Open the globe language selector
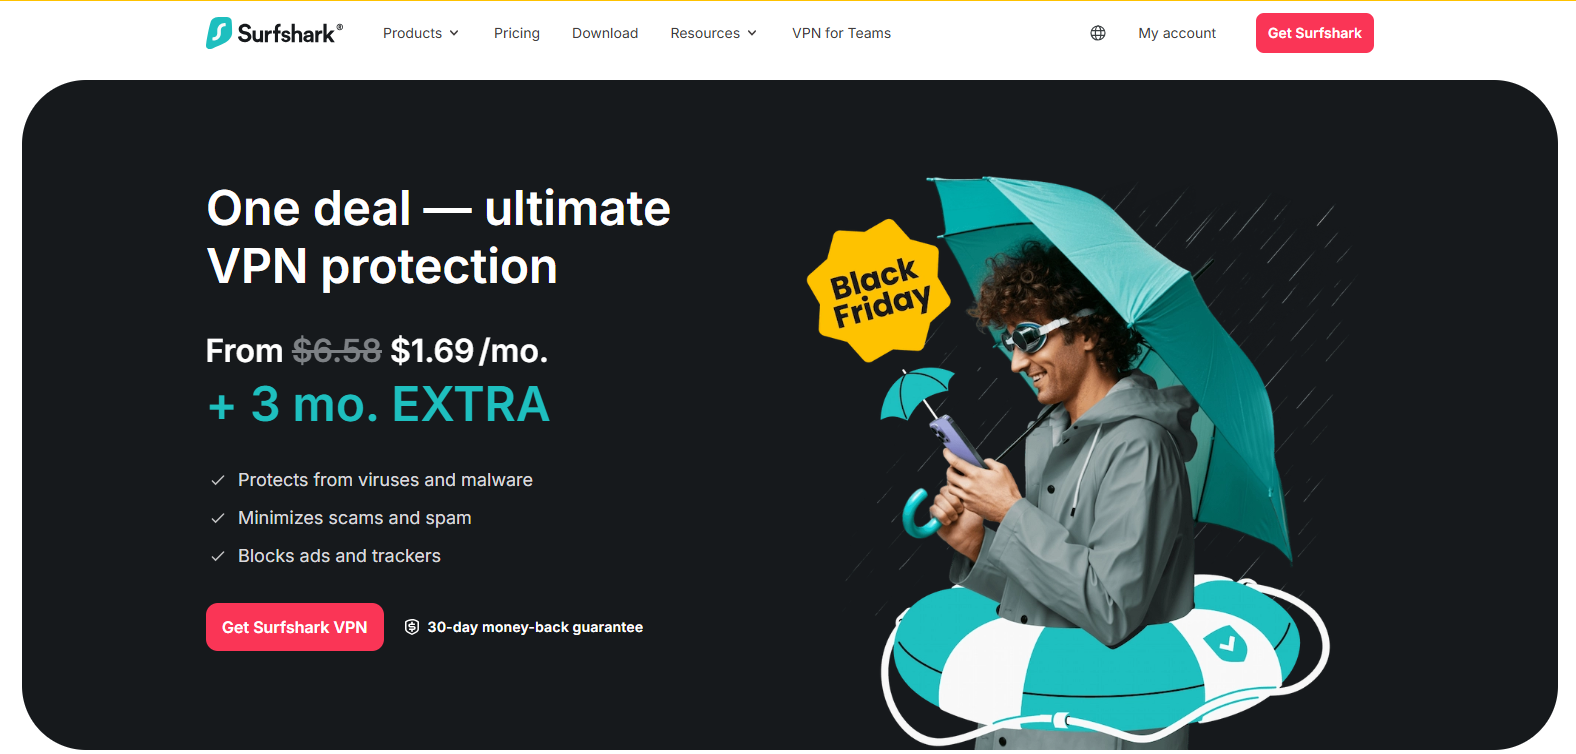Viewport: 1576px width, 754px height. coord(1098,33)
